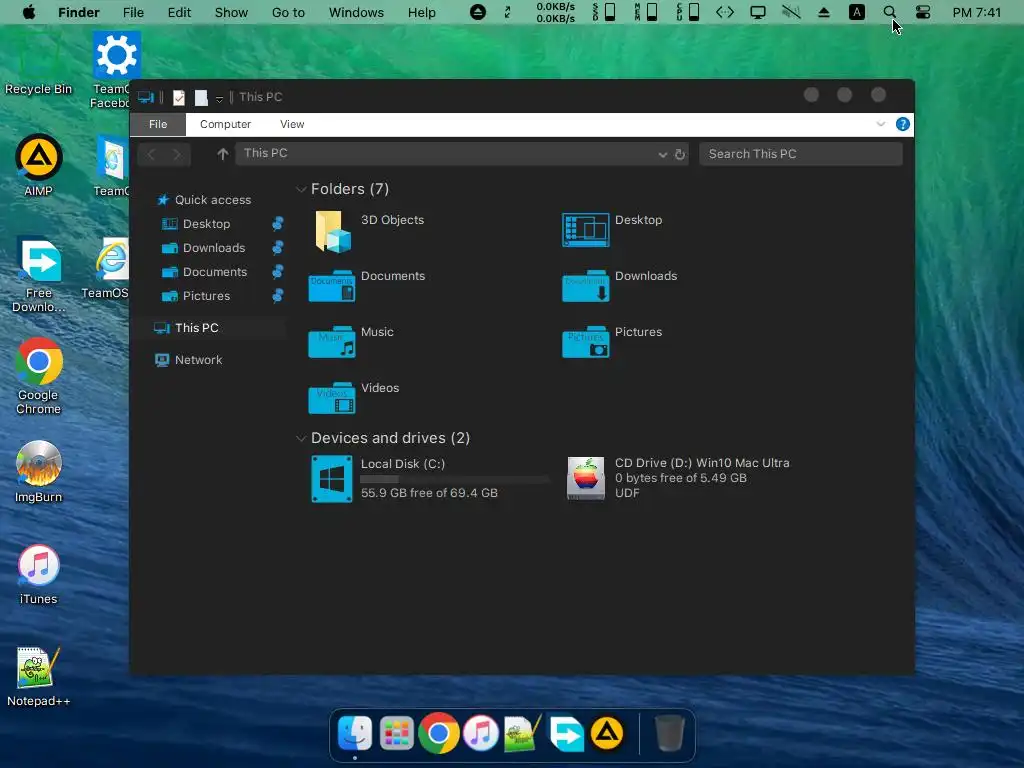Select iTunes desktop shortcut
Viewport: 1024px width, 768px height.
(39, 574)
